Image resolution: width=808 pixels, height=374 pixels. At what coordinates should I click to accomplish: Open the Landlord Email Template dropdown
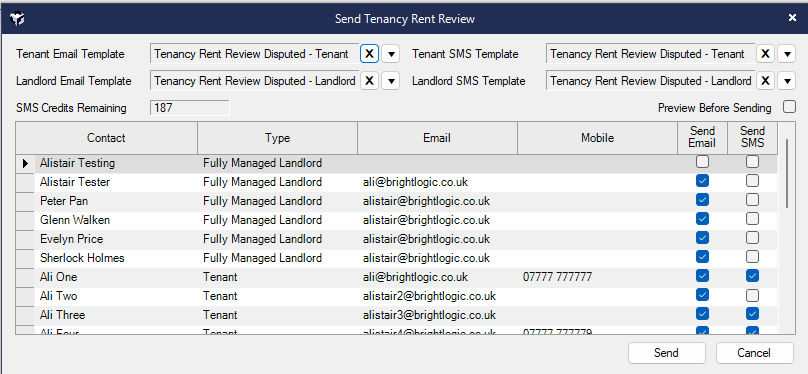[391, 81]
